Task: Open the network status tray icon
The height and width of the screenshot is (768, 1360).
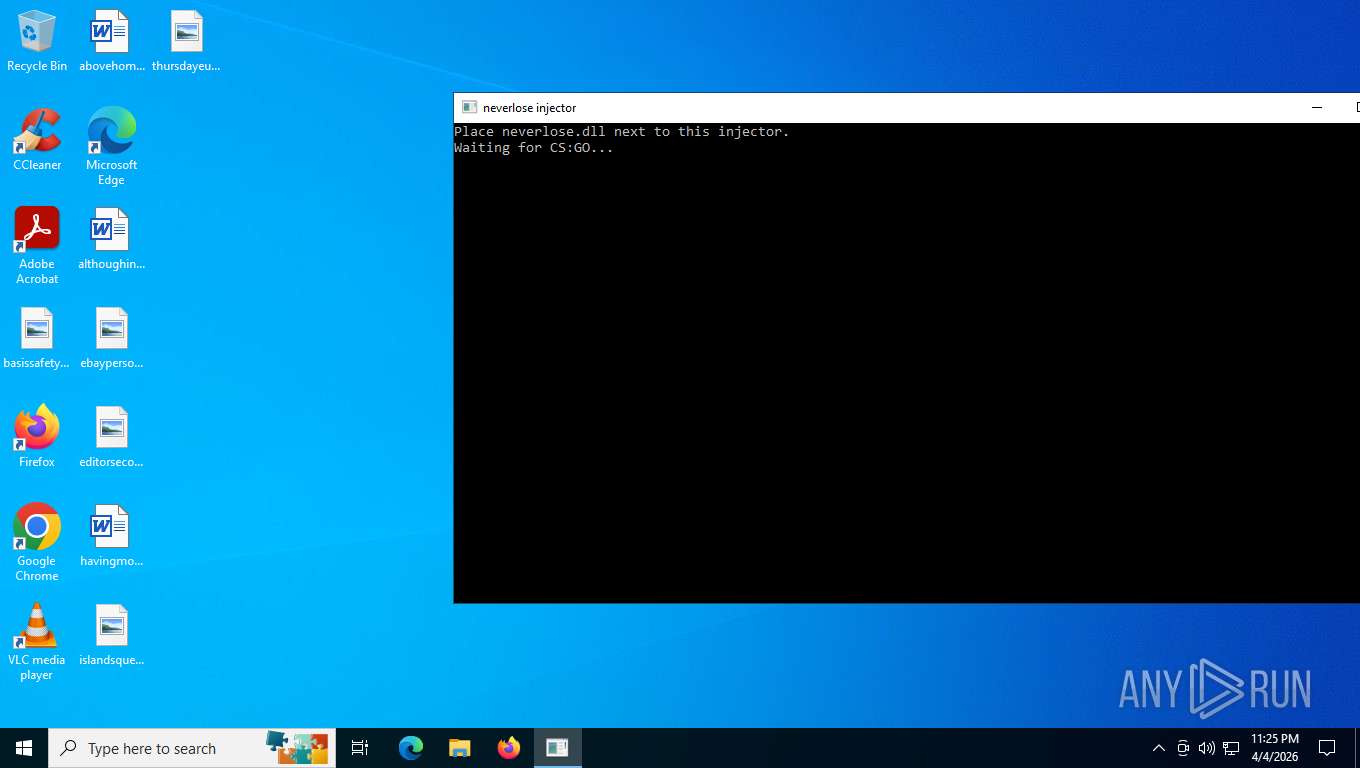Action: [1231, 748]
